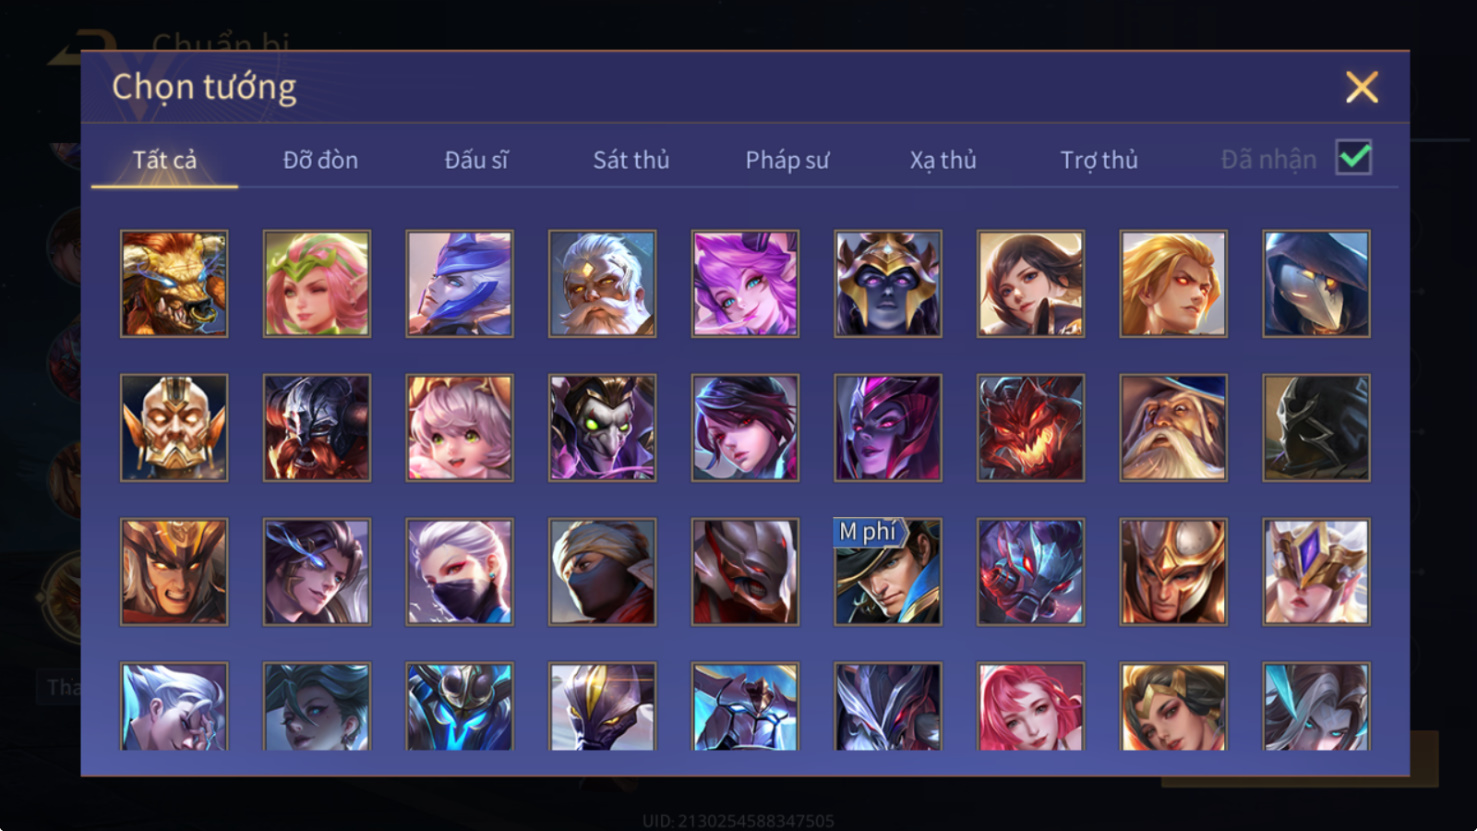Close the 'Chọn tướng' dialog

coord(1361,88)
